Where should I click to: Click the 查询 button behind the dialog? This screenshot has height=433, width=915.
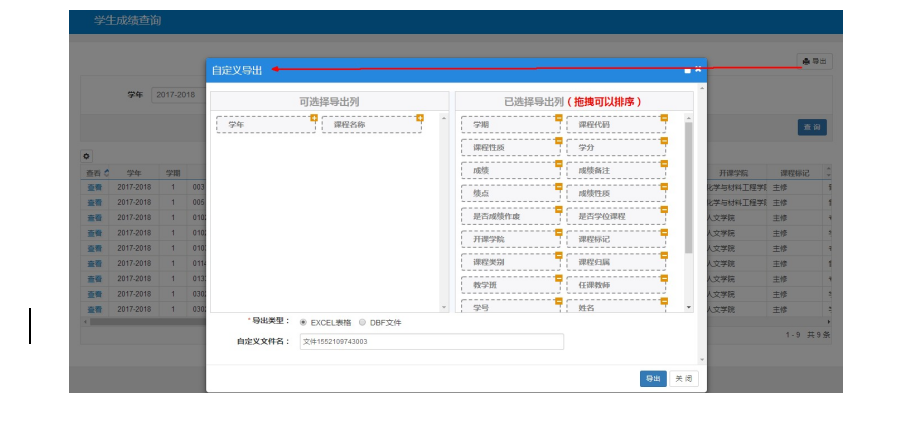(x=811, y=127)
